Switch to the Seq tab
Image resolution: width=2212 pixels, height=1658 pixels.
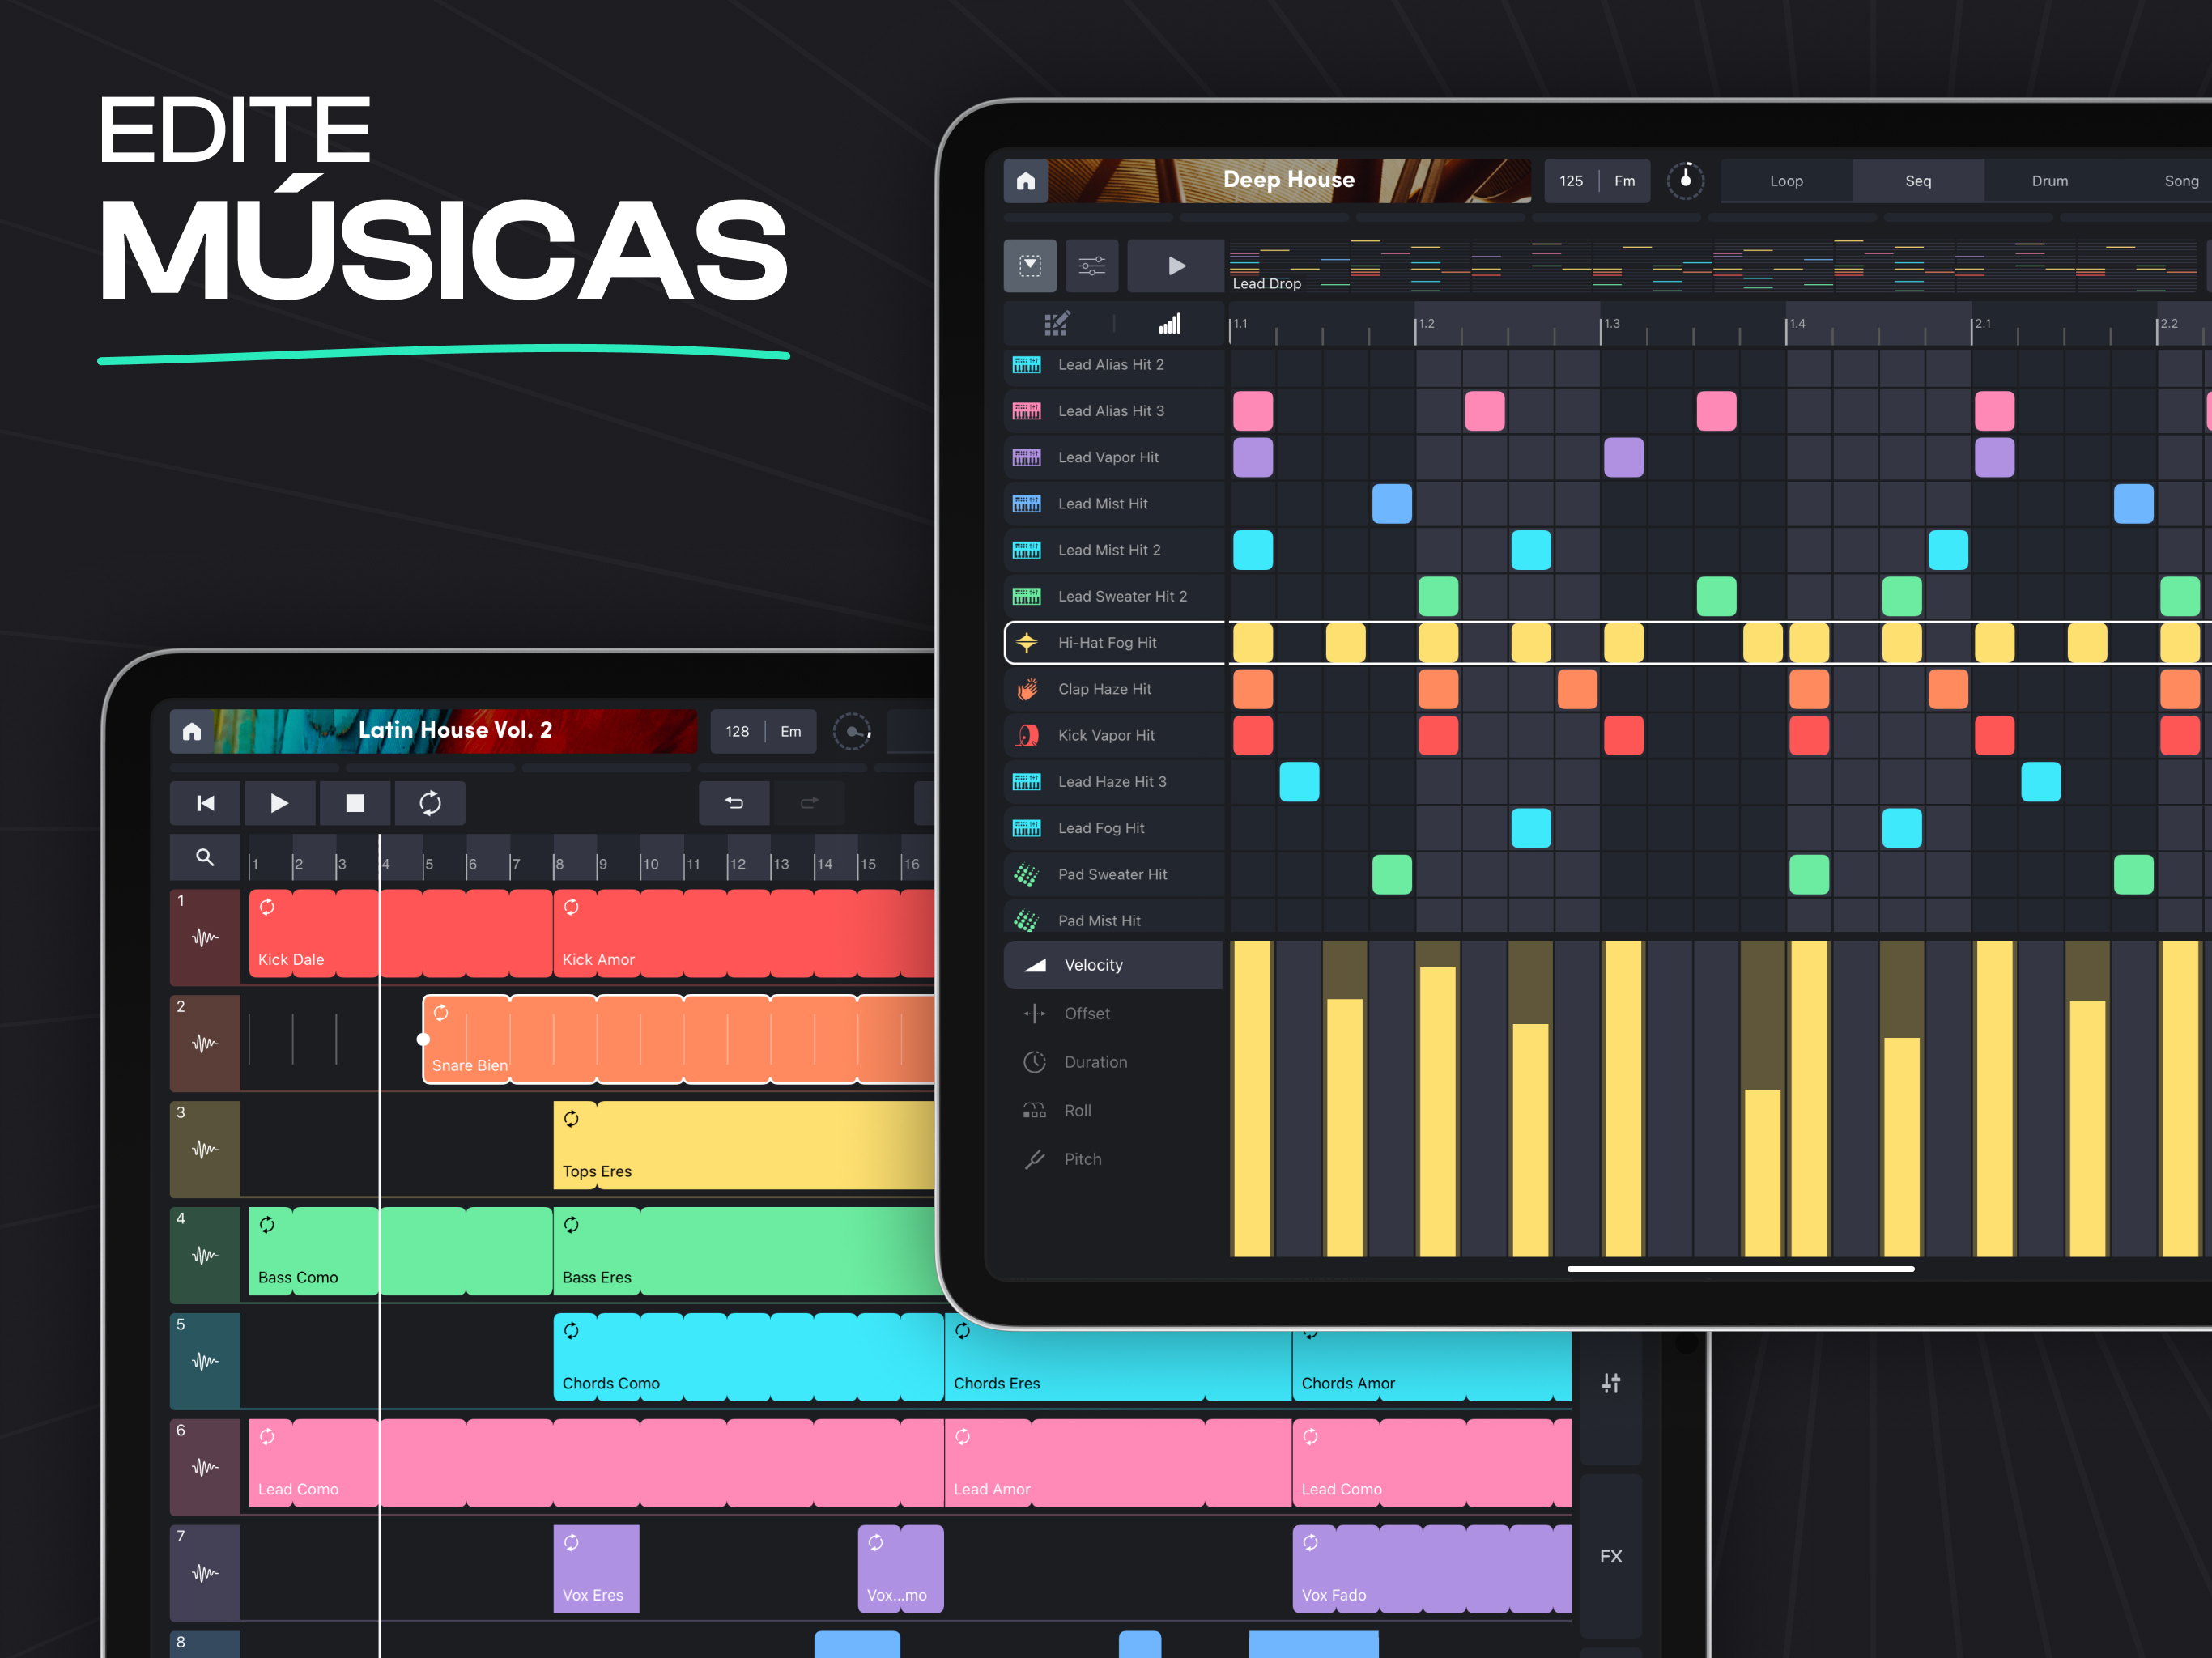(1918, 181)
